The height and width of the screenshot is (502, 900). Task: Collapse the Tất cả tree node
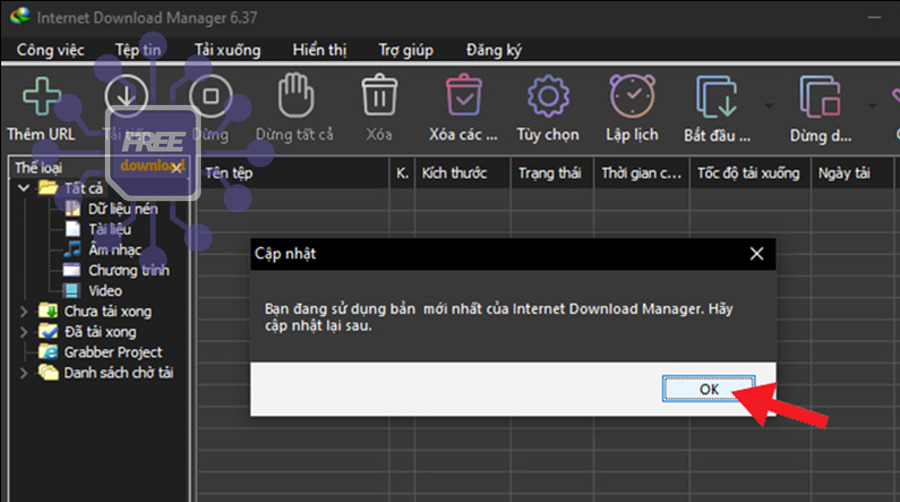tap(24, 188)
